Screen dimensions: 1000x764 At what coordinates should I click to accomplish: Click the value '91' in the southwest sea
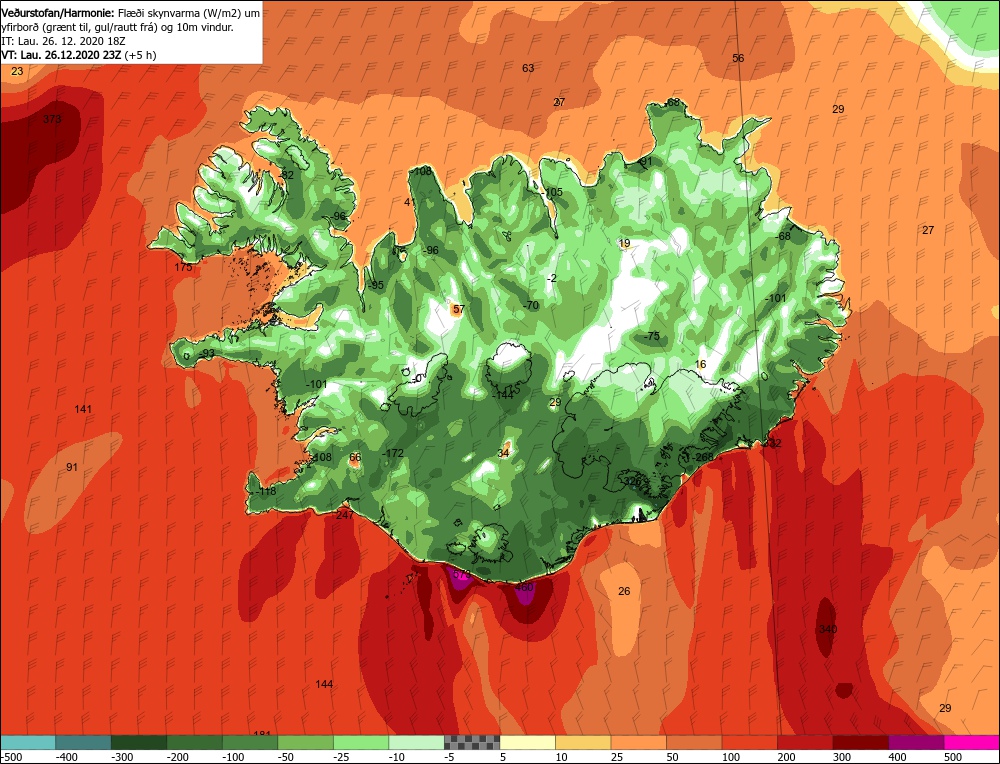coord(72,467)
